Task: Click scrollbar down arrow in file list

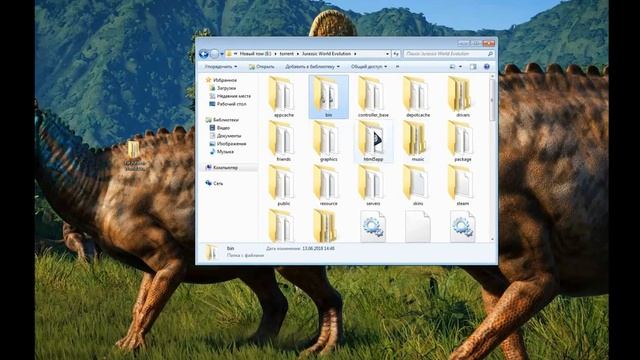Action: coord(492,239)
